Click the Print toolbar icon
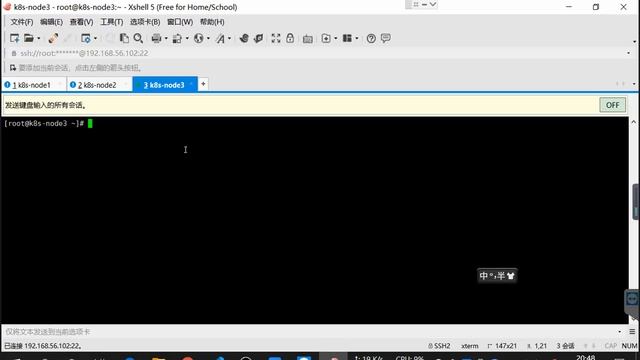Image resolution: width=640 pixels, height=360 pixels. pyautogui.click(x=156, y=38)
